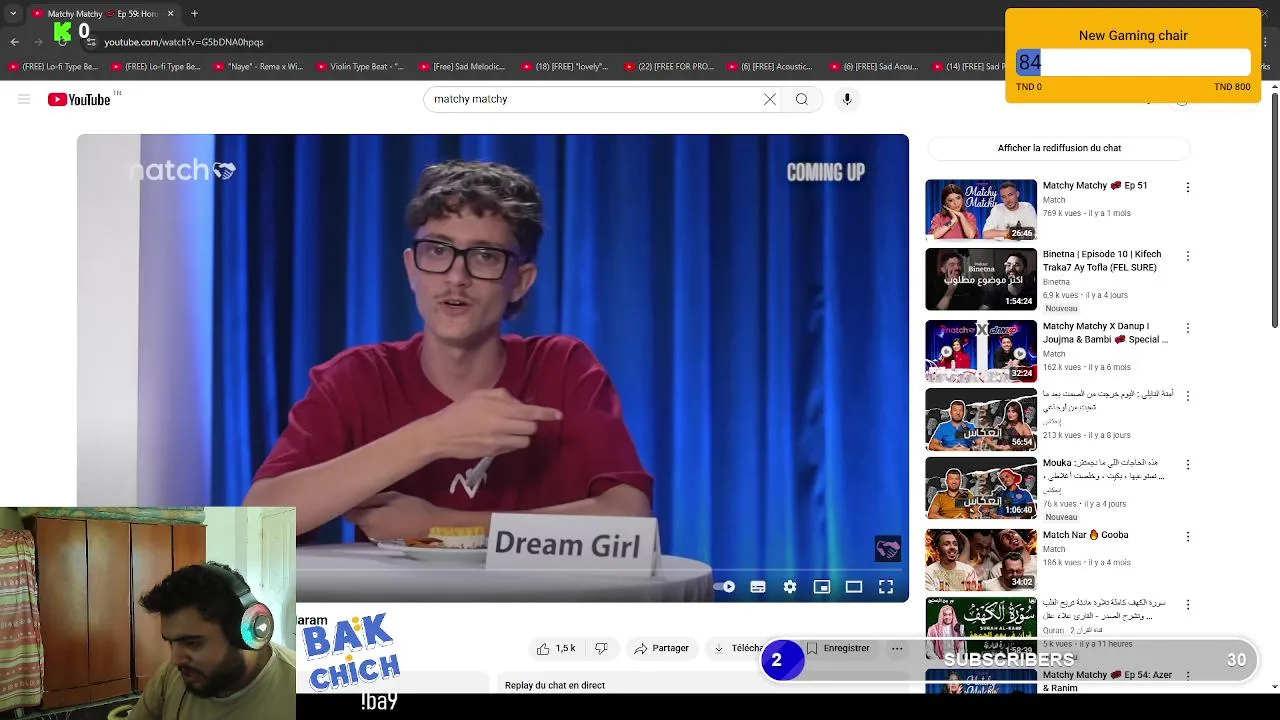Switch the video to miniplayer mode

pyautogui.click(x=822, y=587)
